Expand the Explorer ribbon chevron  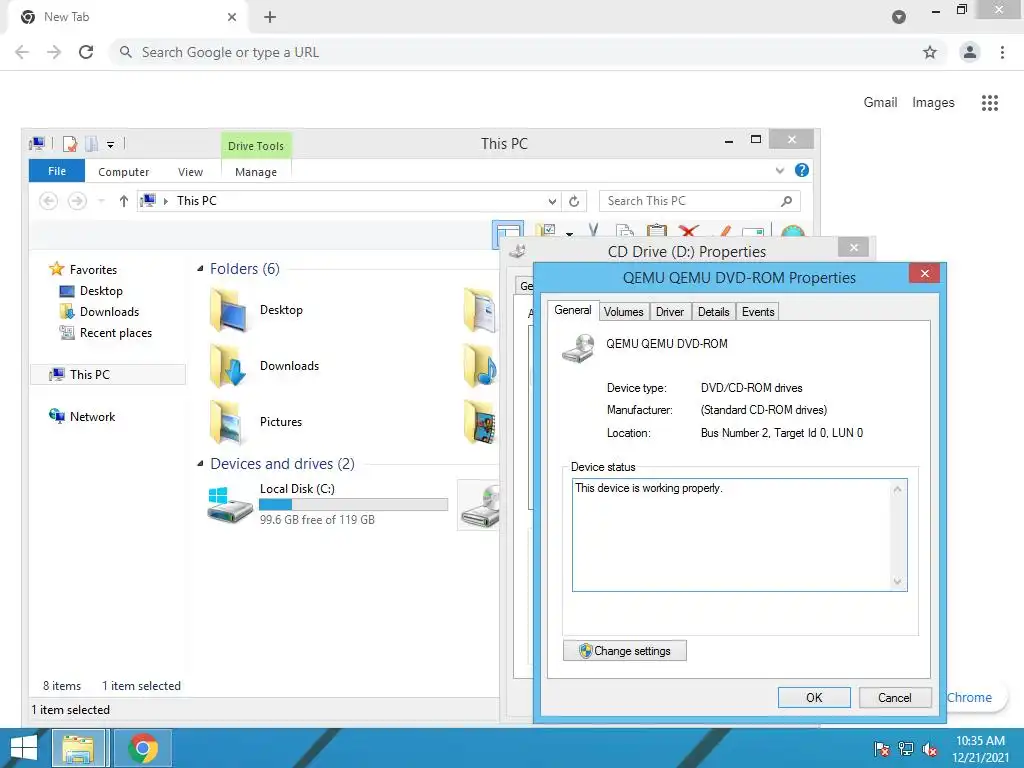[780, 170]
